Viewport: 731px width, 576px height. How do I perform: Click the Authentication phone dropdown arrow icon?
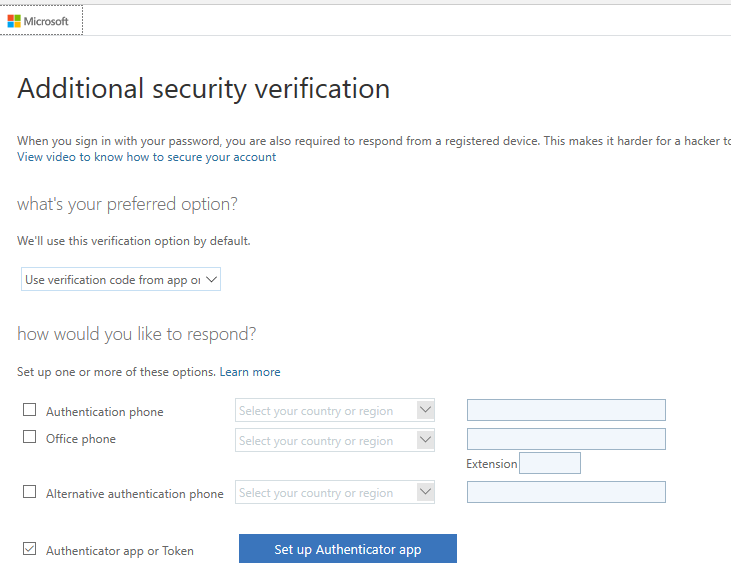click(425, 410)
